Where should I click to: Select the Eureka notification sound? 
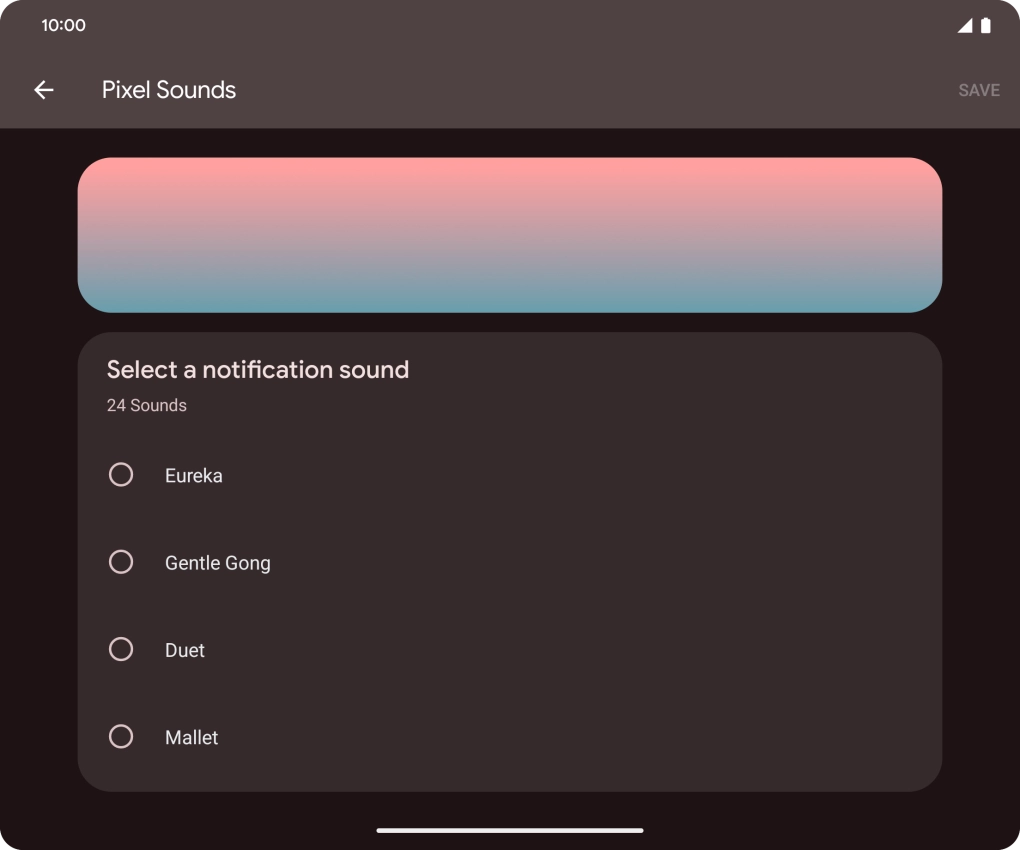(121, 475)
